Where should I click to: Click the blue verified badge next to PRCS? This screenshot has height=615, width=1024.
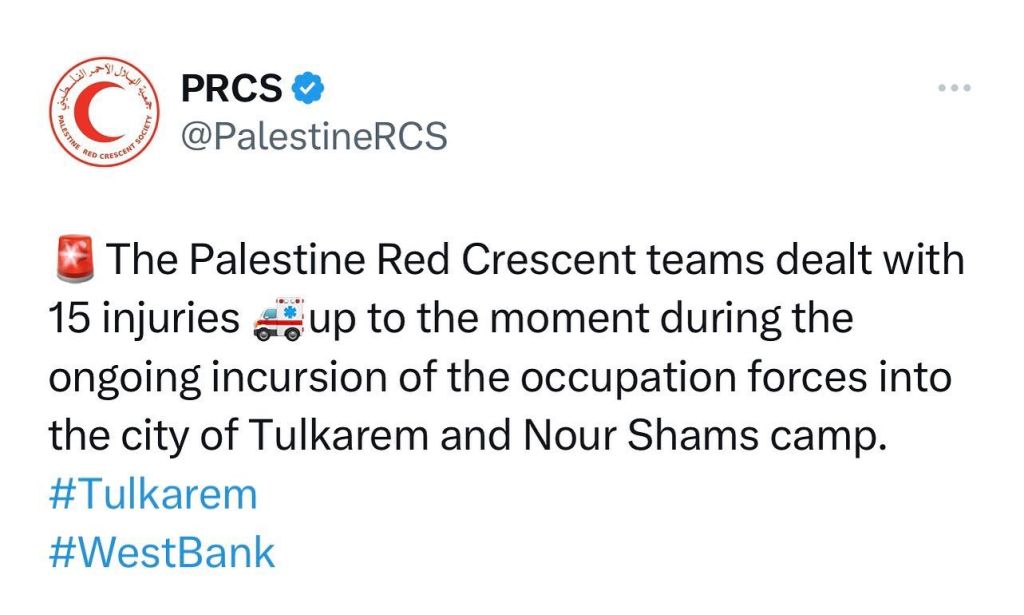(307, 87)
